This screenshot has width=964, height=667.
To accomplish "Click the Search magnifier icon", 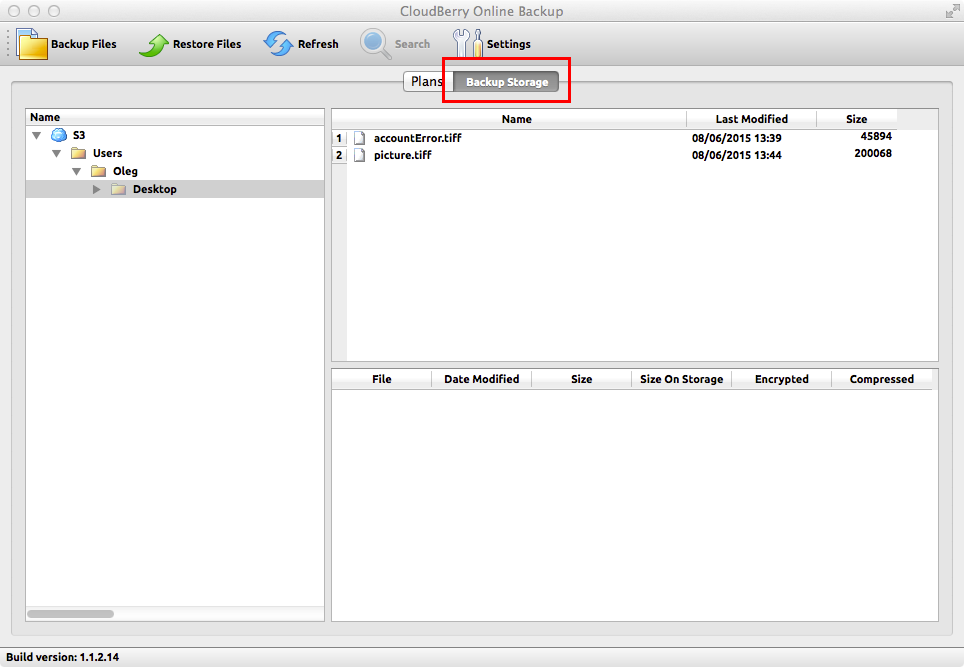I will pyautogui.click(x=375, y=44).
